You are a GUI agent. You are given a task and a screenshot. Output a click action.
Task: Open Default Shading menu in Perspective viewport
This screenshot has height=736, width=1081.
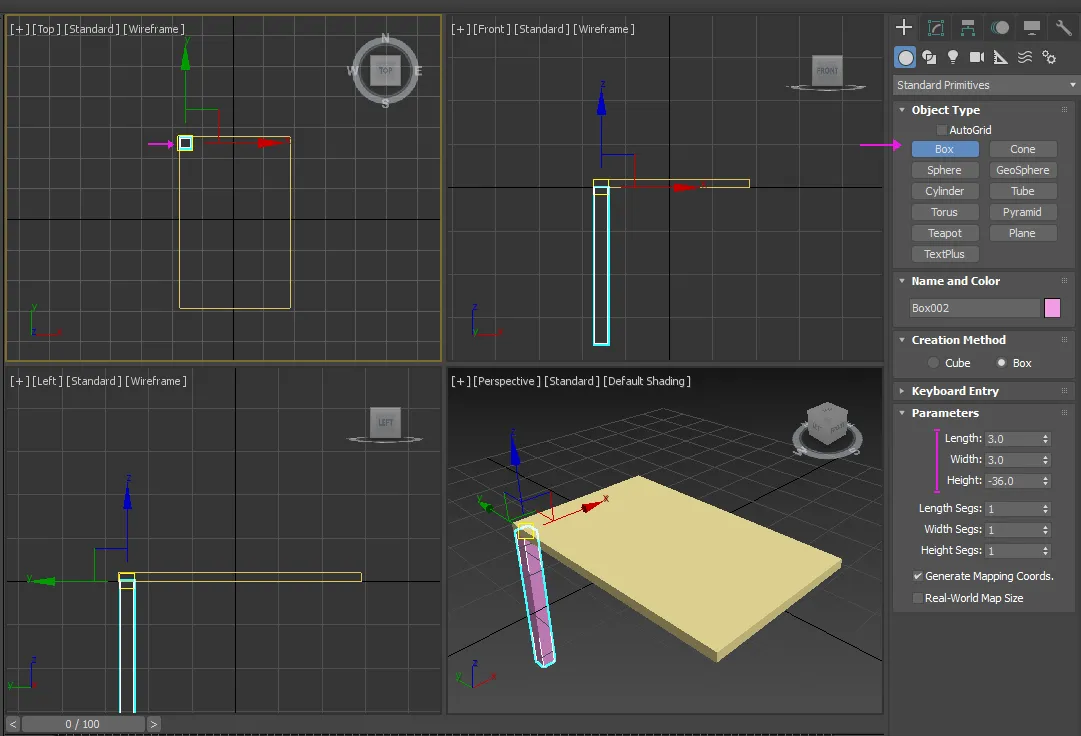click(647, 381)
